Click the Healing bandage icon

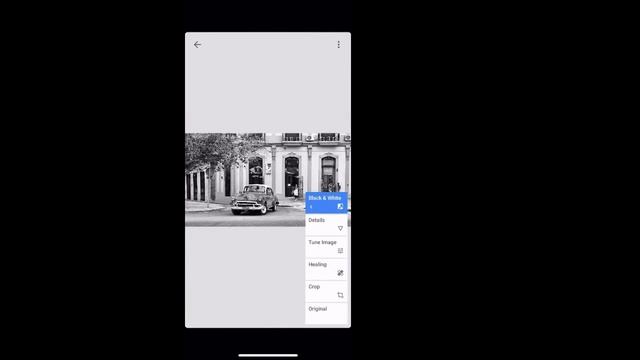pos(340,273)
